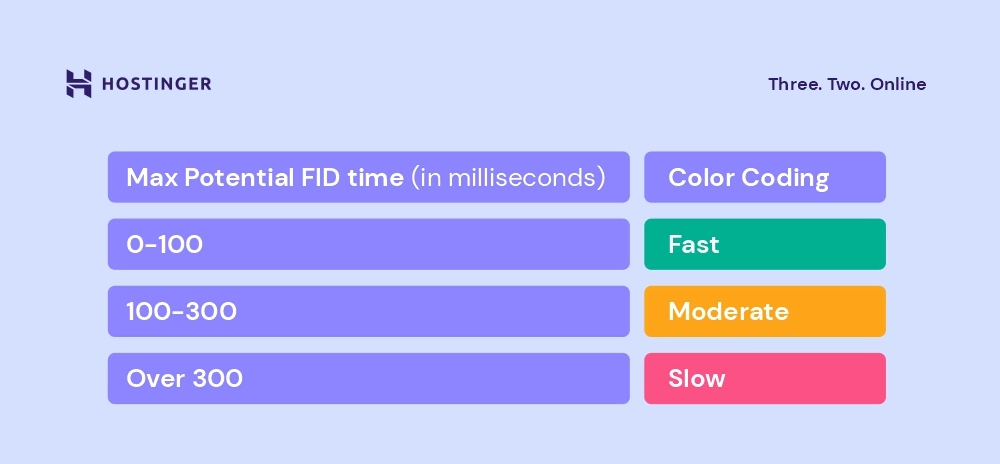
Task: Pick the orange Moderate color swatch
Action: click(x=765, y=311)
